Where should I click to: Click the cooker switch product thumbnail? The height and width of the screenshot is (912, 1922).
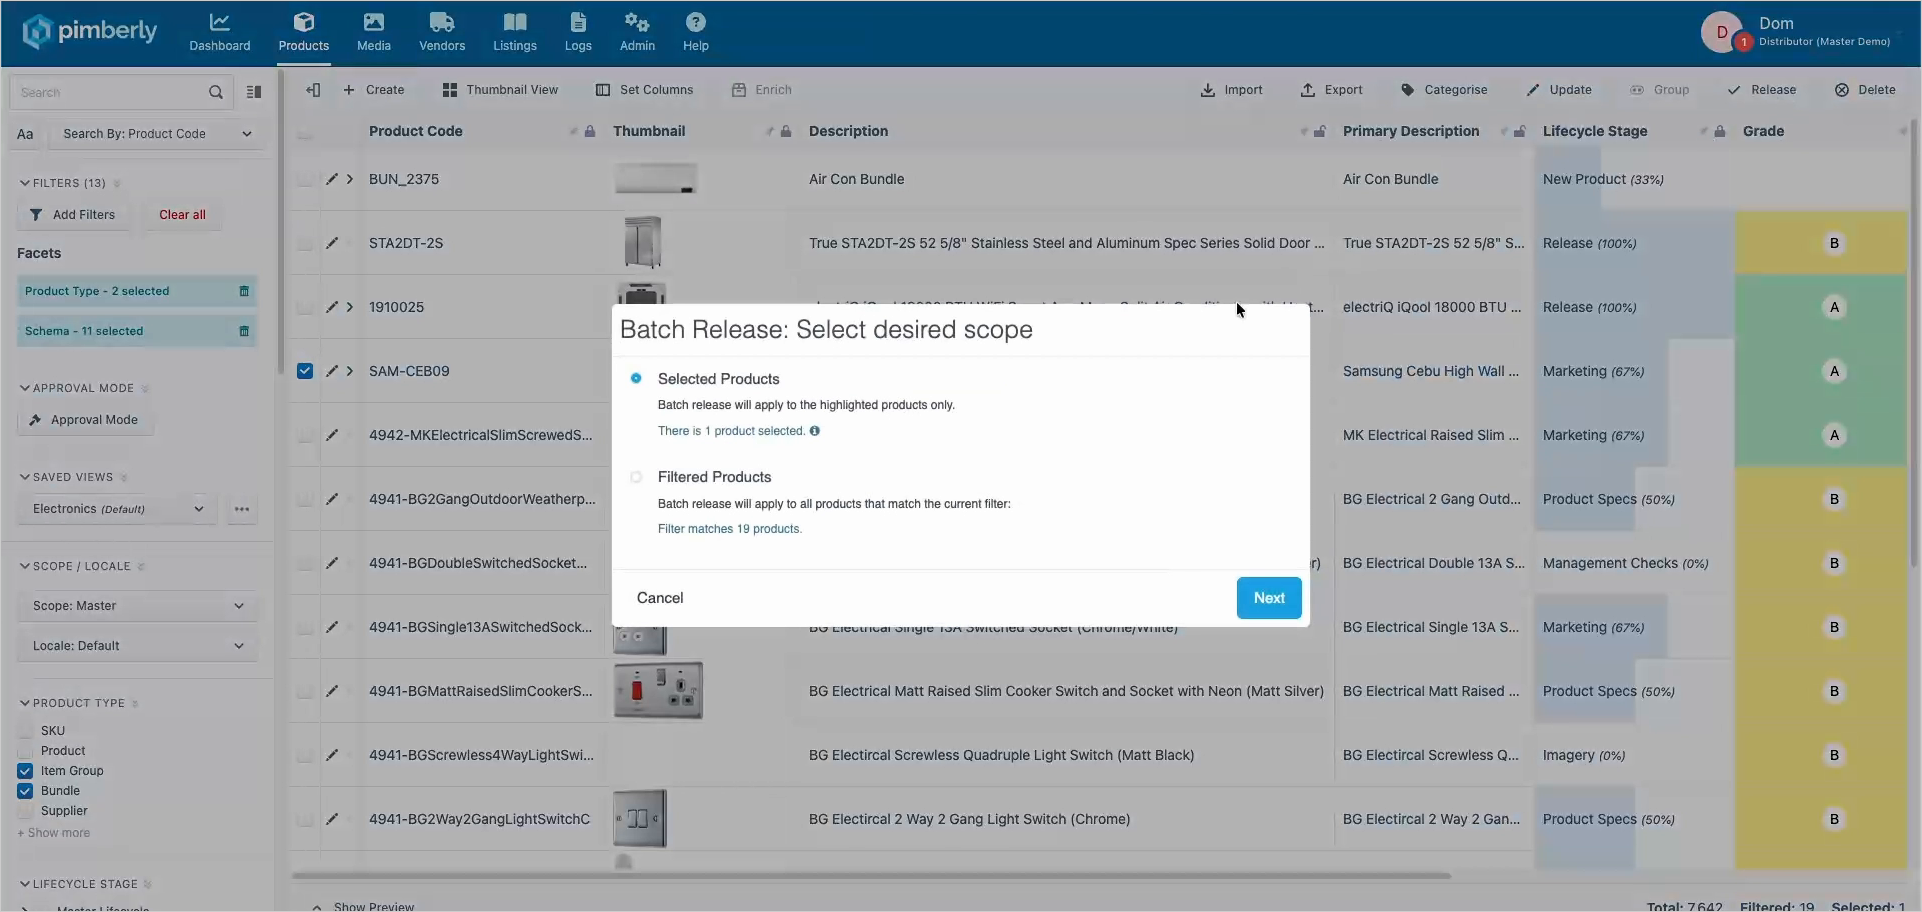[x=658, y=691]
